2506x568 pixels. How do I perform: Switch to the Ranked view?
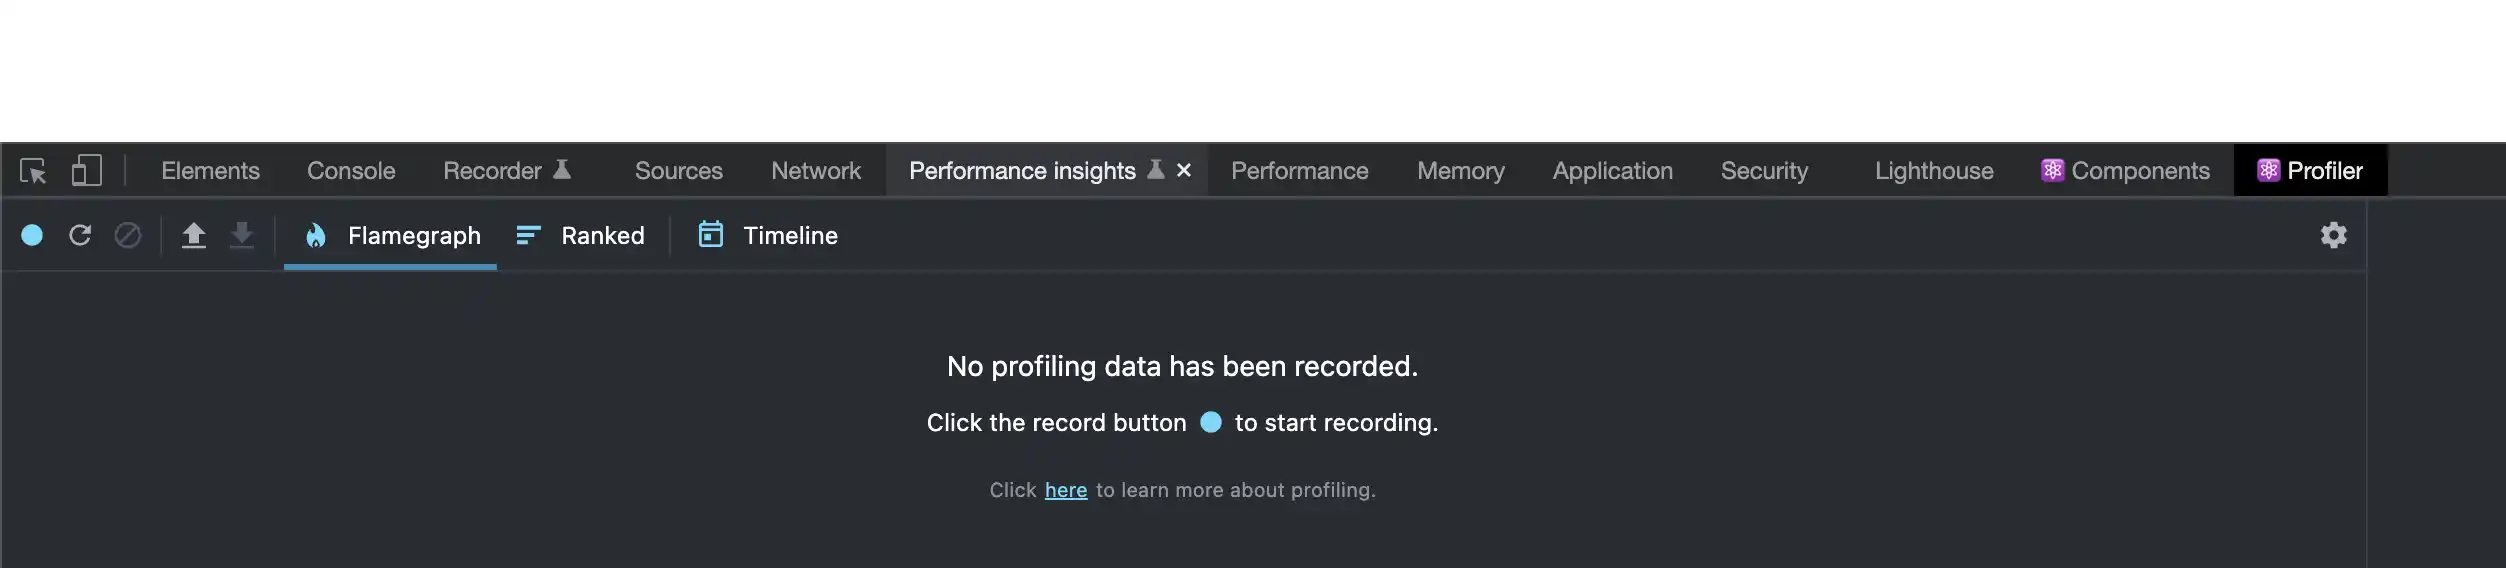point(581,236)
